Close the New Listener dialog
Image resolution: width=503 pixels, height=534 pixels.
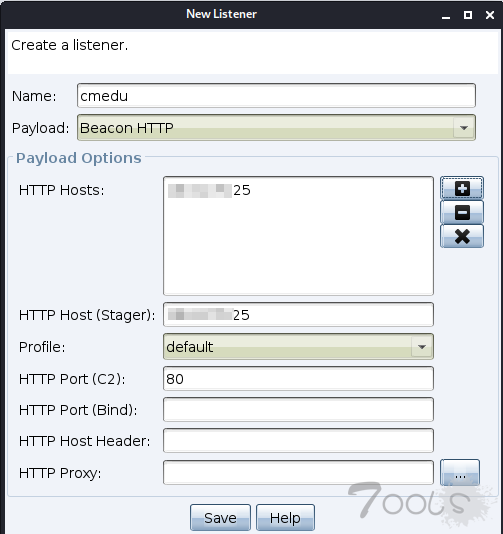490,15
